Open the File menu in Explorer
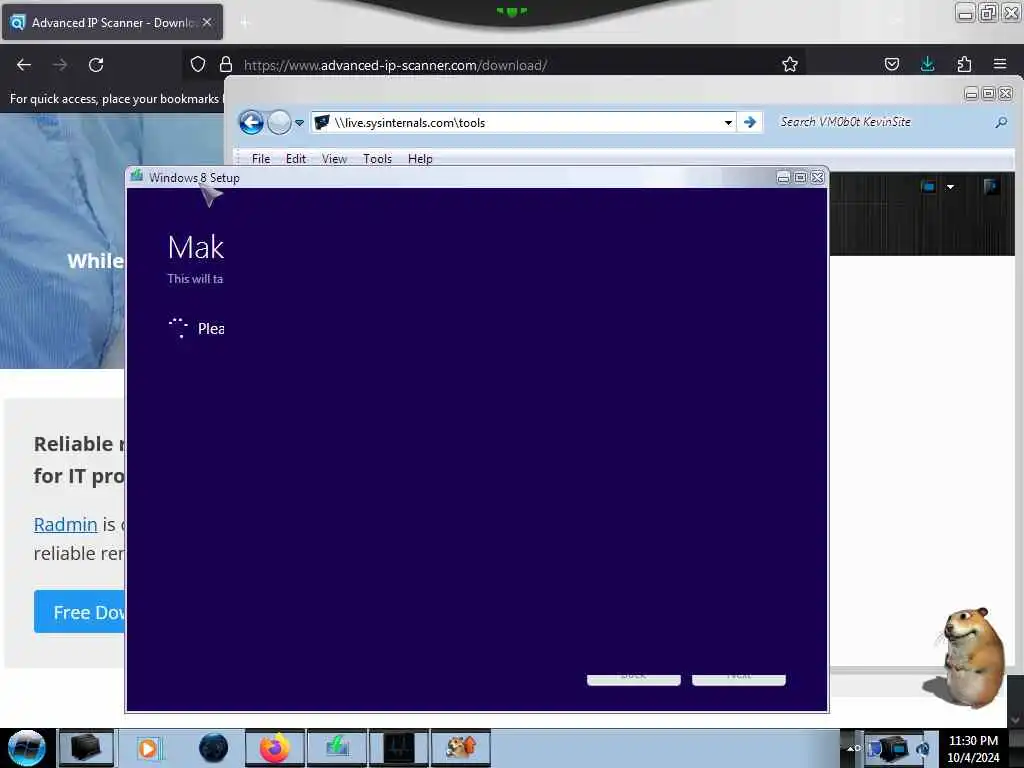The image size is (1024, 768). tap(261, 159)
